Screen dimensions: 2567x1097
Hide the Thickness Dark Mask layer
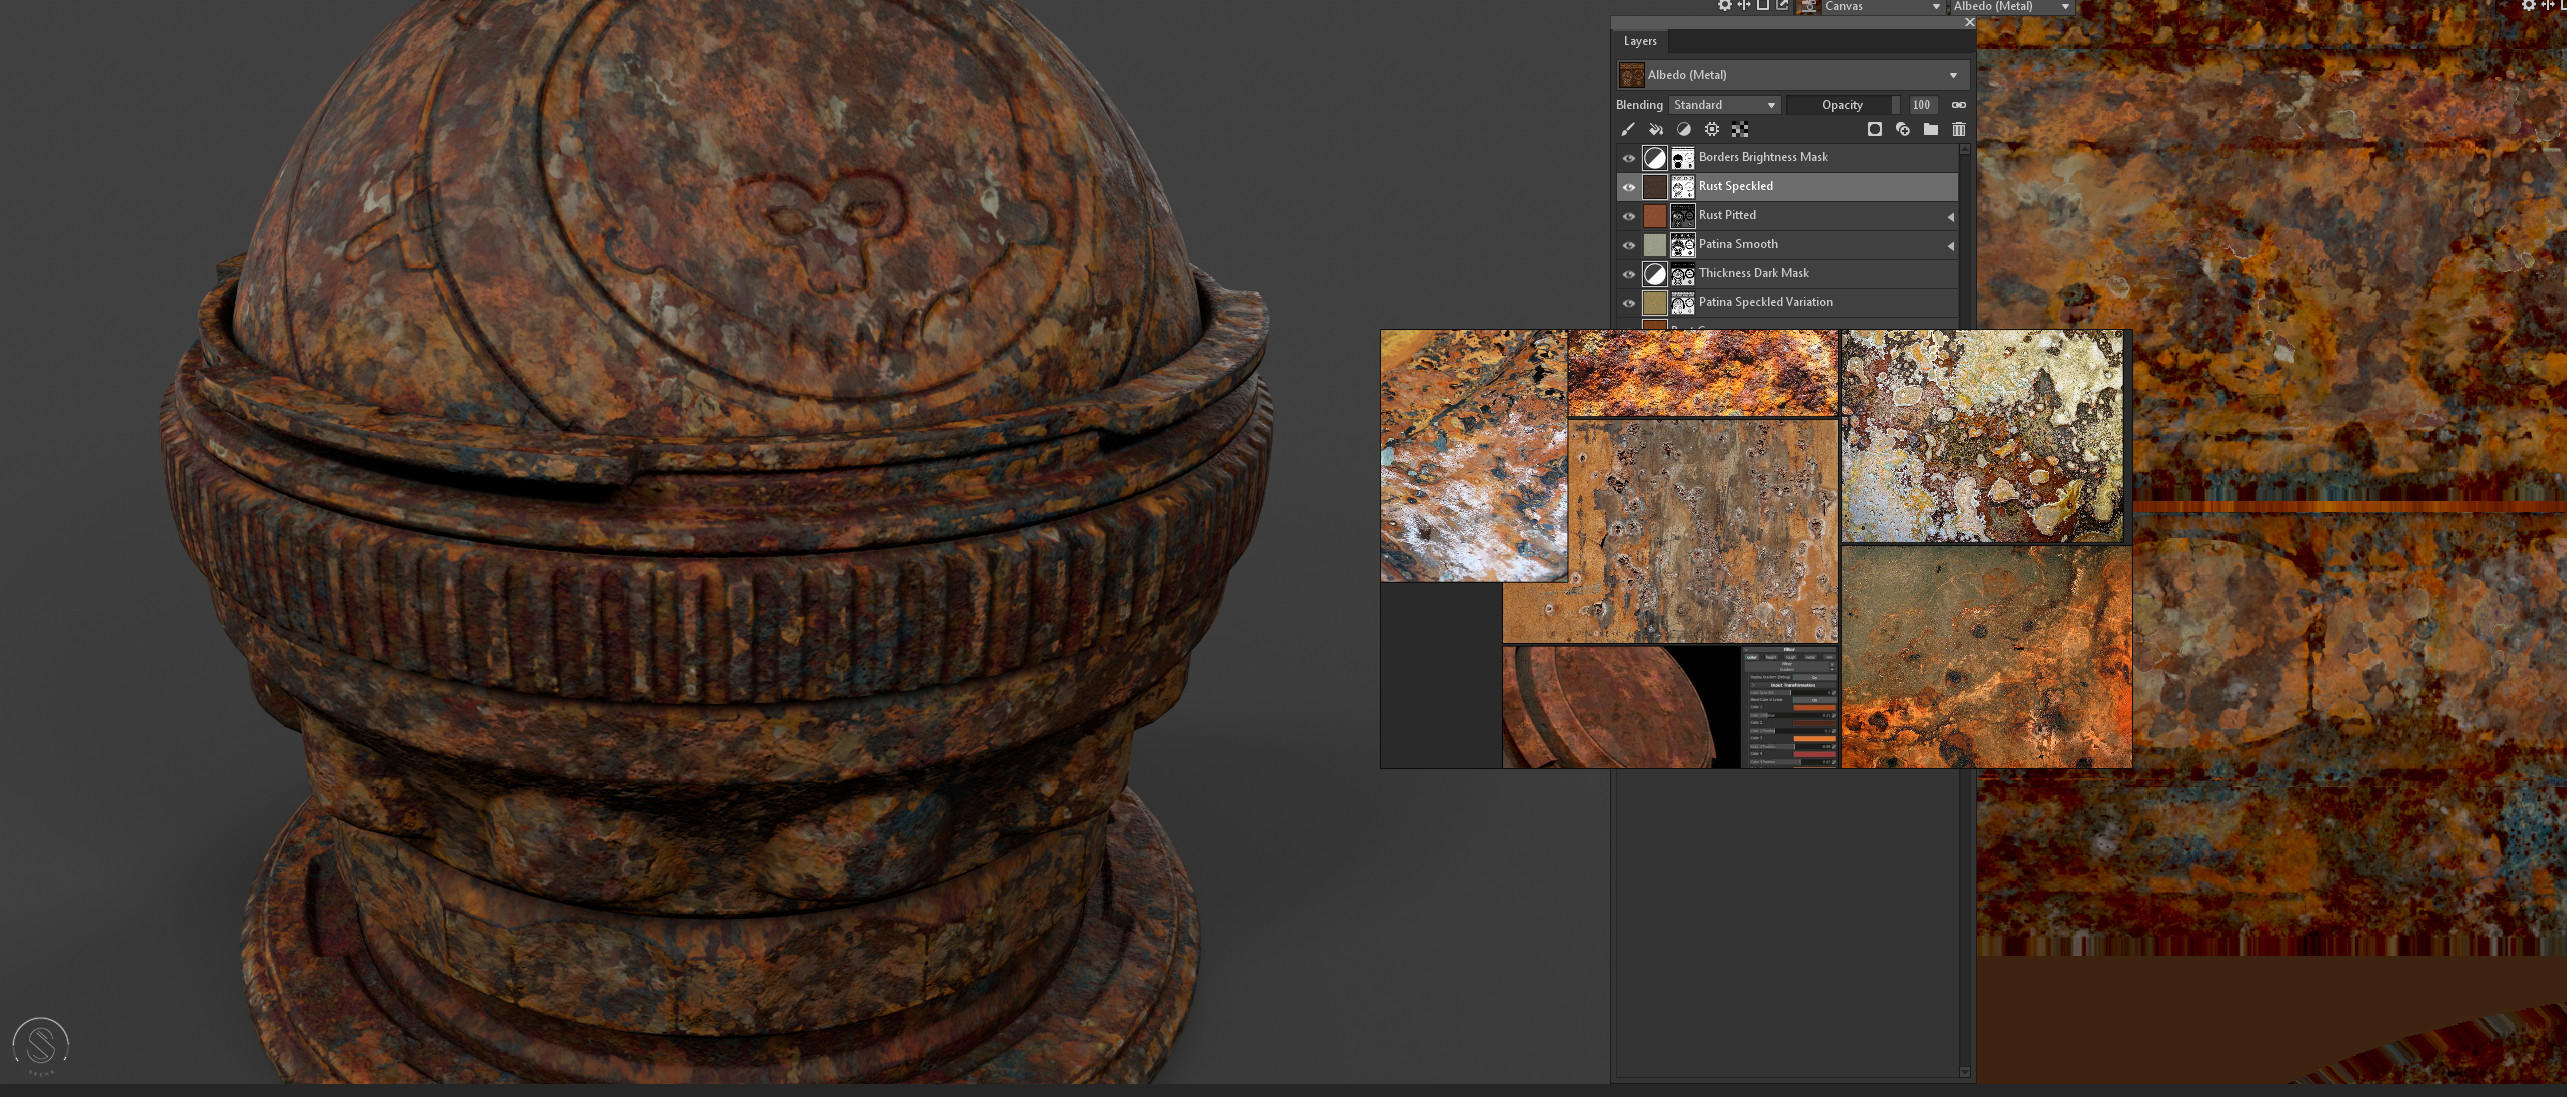1629,274
